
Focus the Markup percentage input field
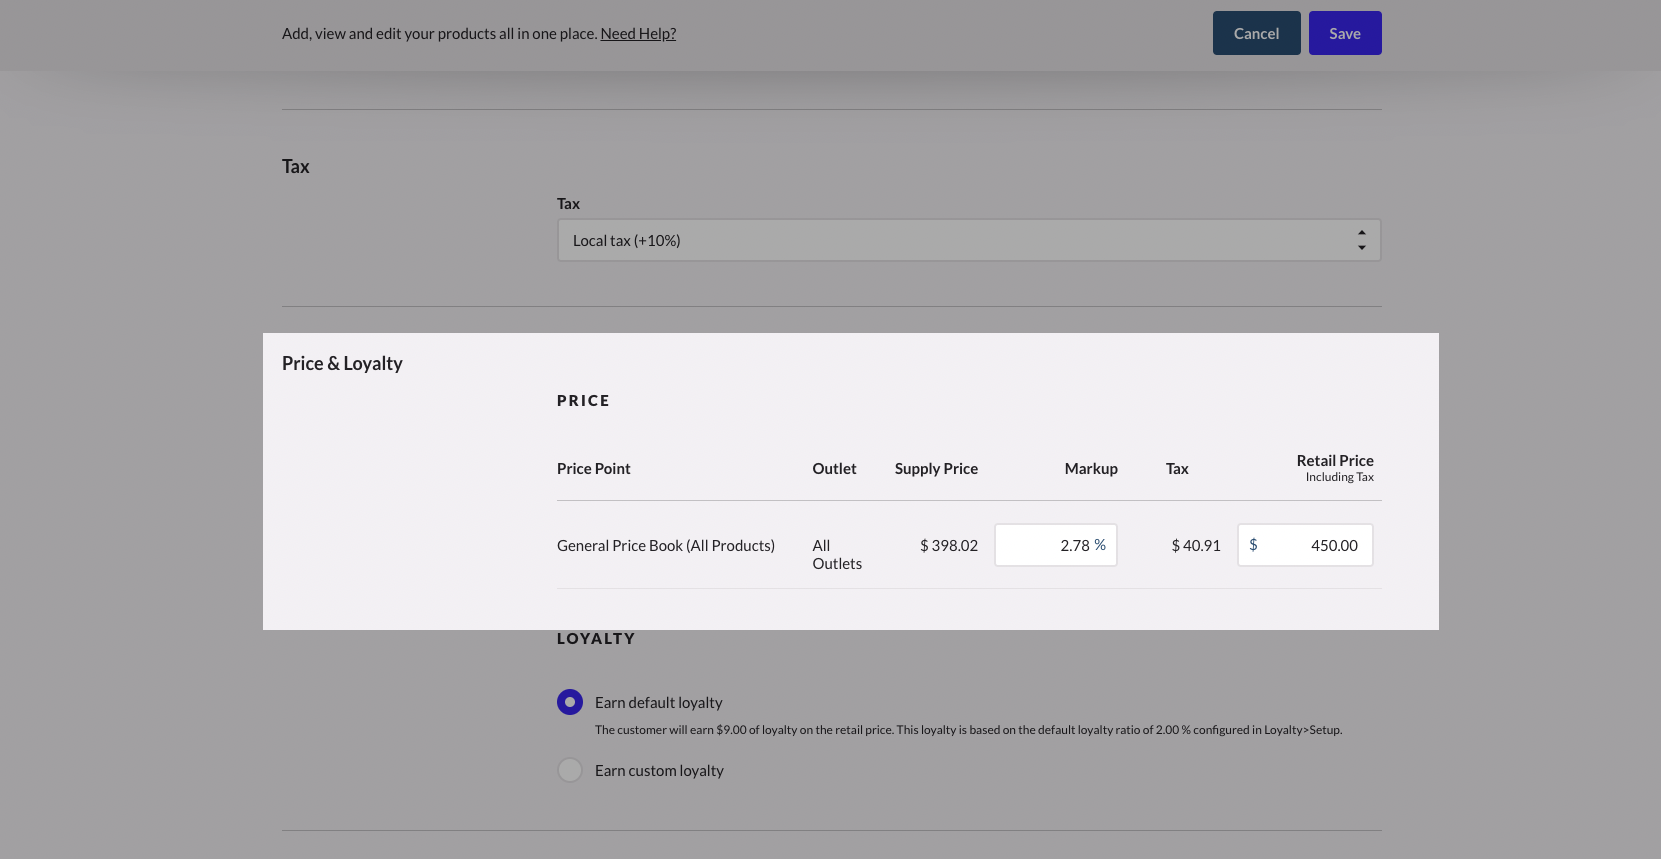tap(1045, 545)
